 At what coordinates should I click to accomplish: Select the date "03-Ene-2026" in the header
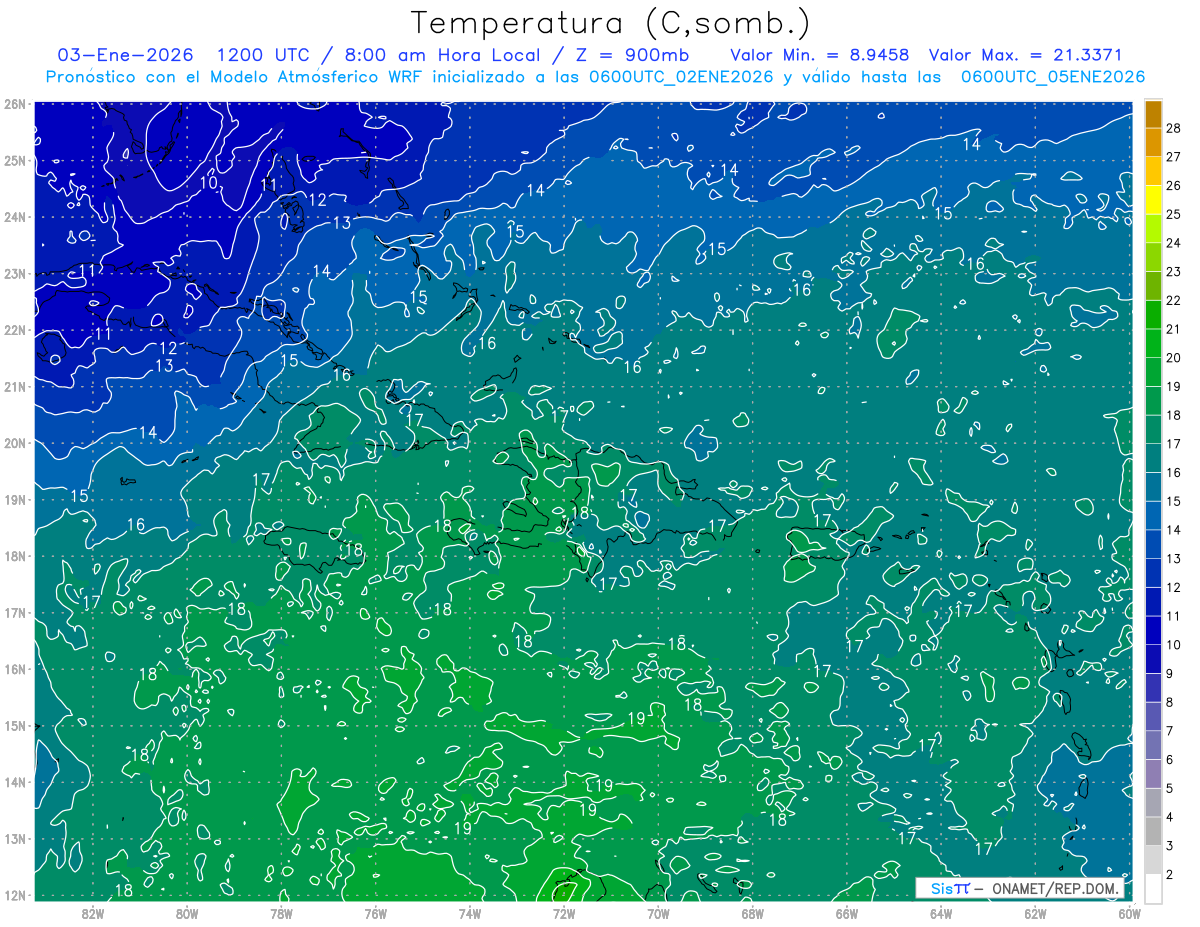pyautogui.click(x=125, y=55)
